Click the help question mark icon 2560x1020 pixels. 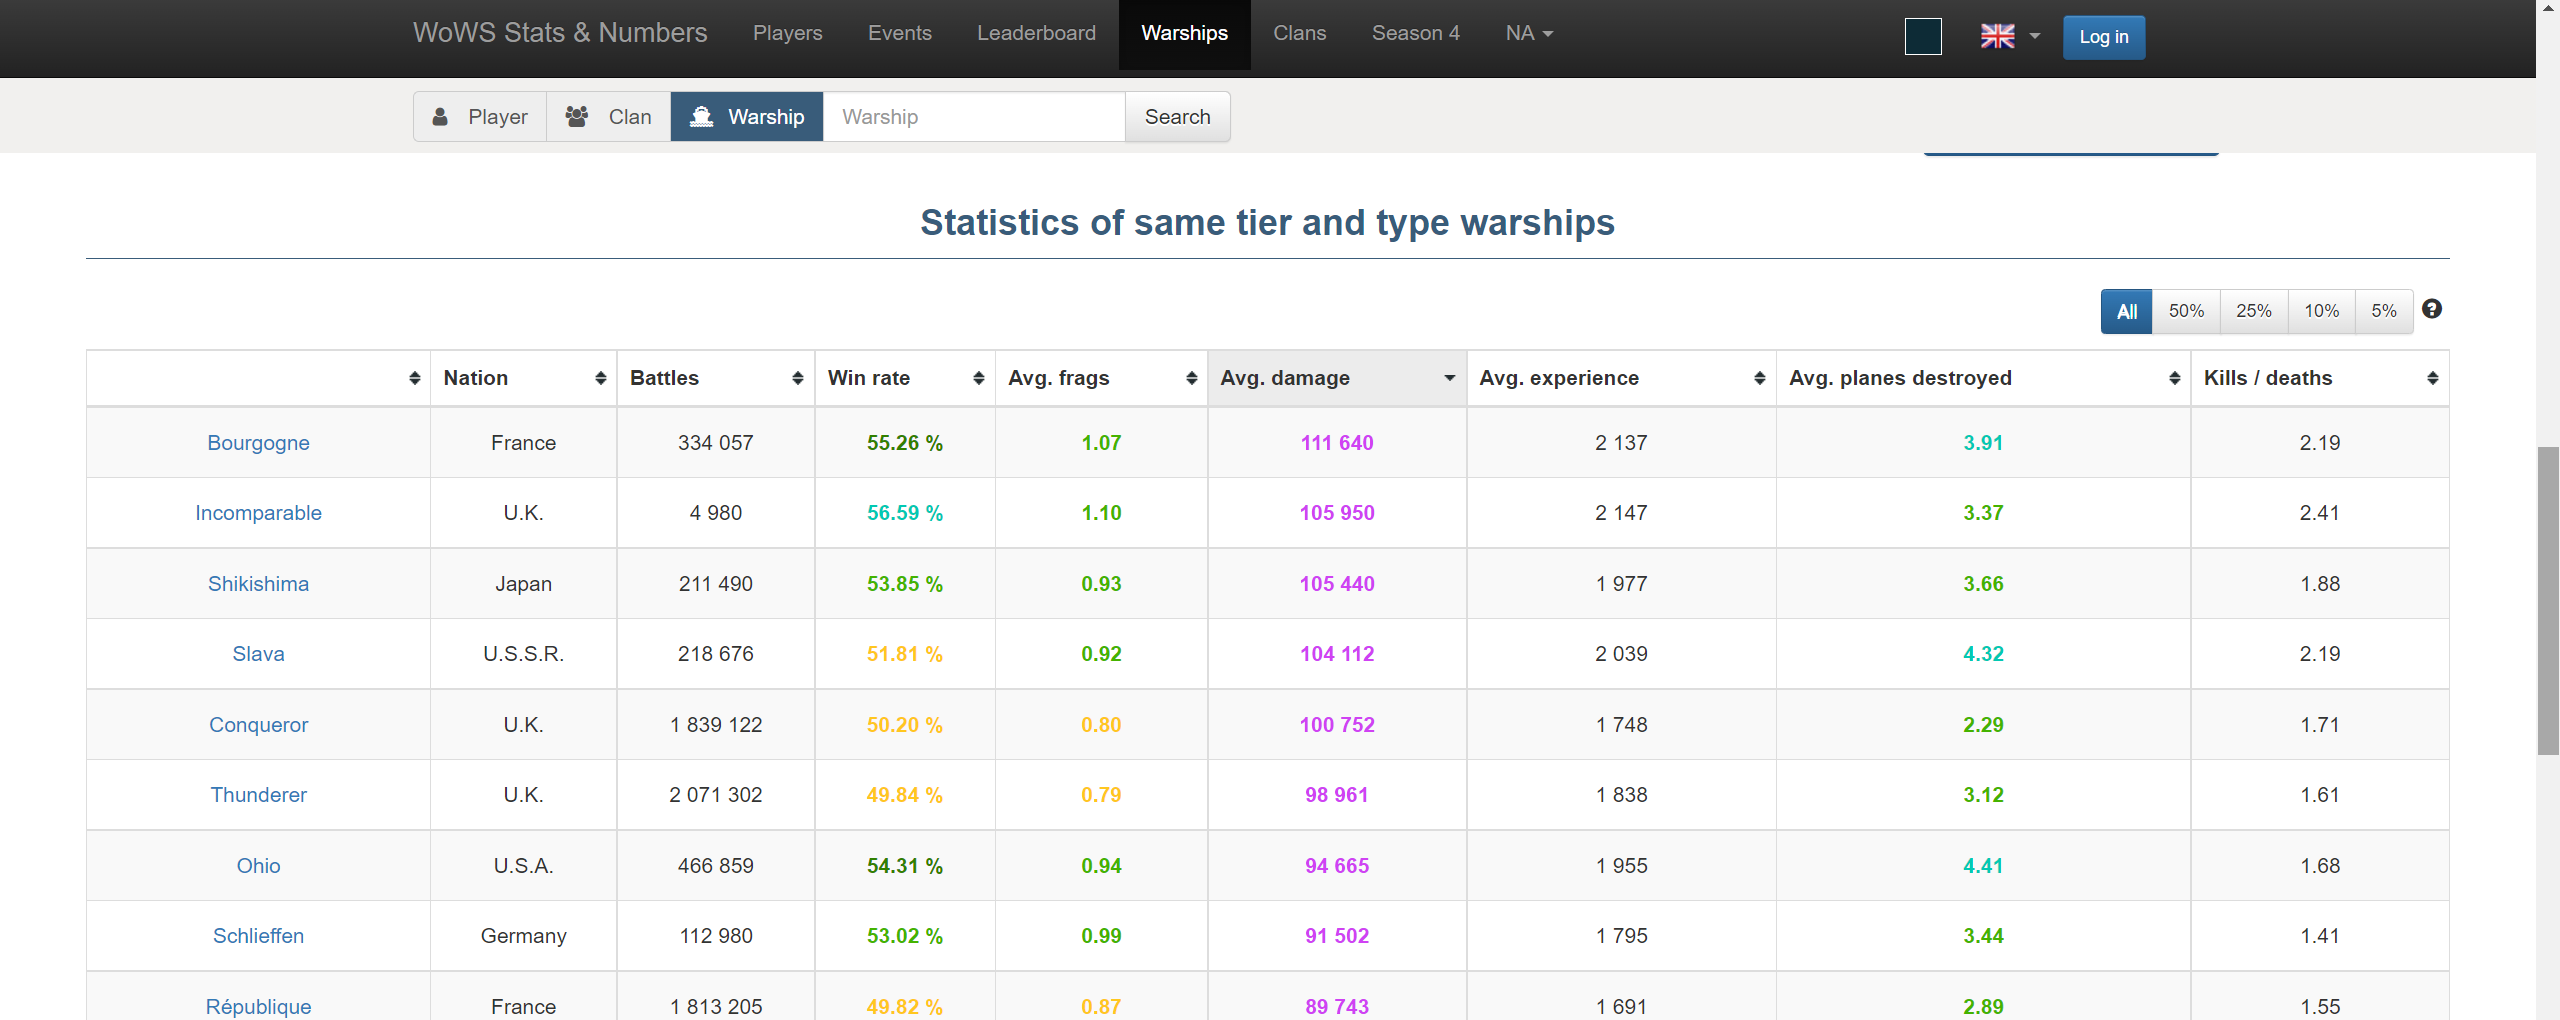coord(2432,310)
